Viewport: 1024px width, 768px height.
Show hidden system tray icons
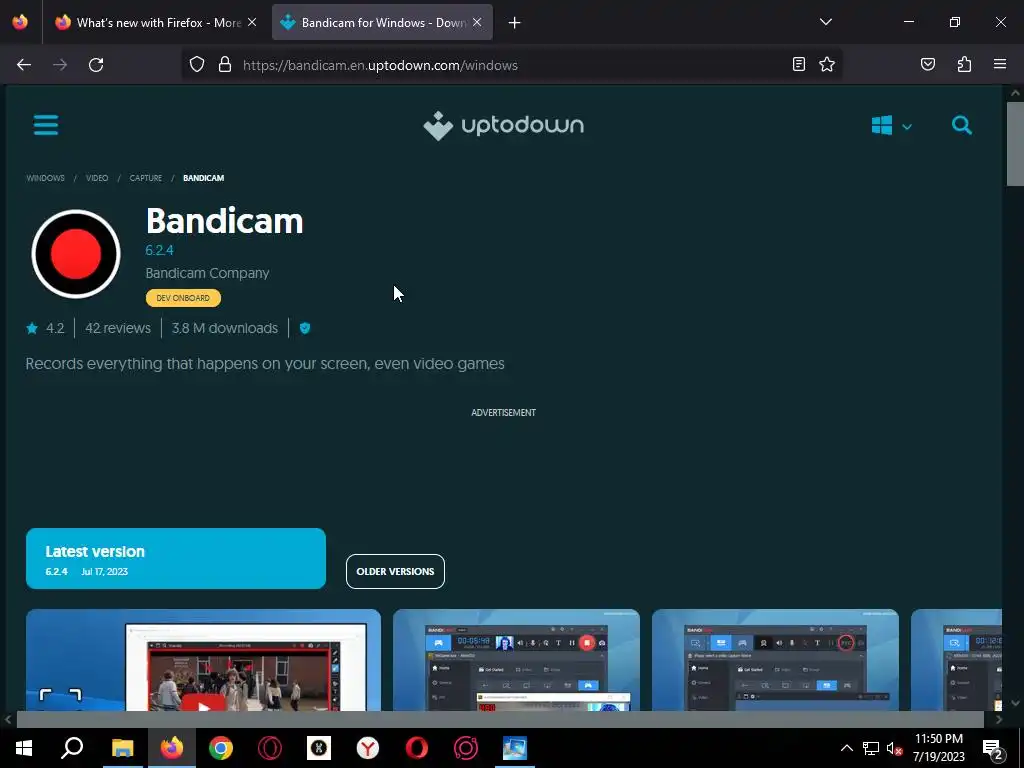point(846,748)
